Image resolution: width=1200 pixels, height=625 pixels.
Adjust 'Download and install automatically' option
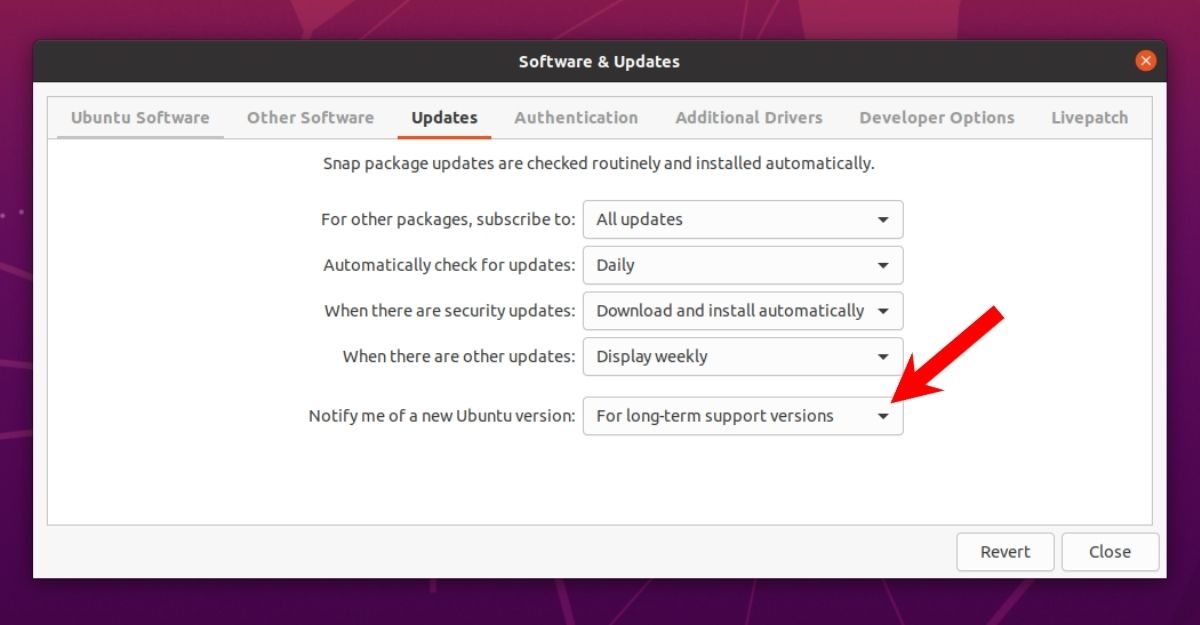(x=743, y=311)
